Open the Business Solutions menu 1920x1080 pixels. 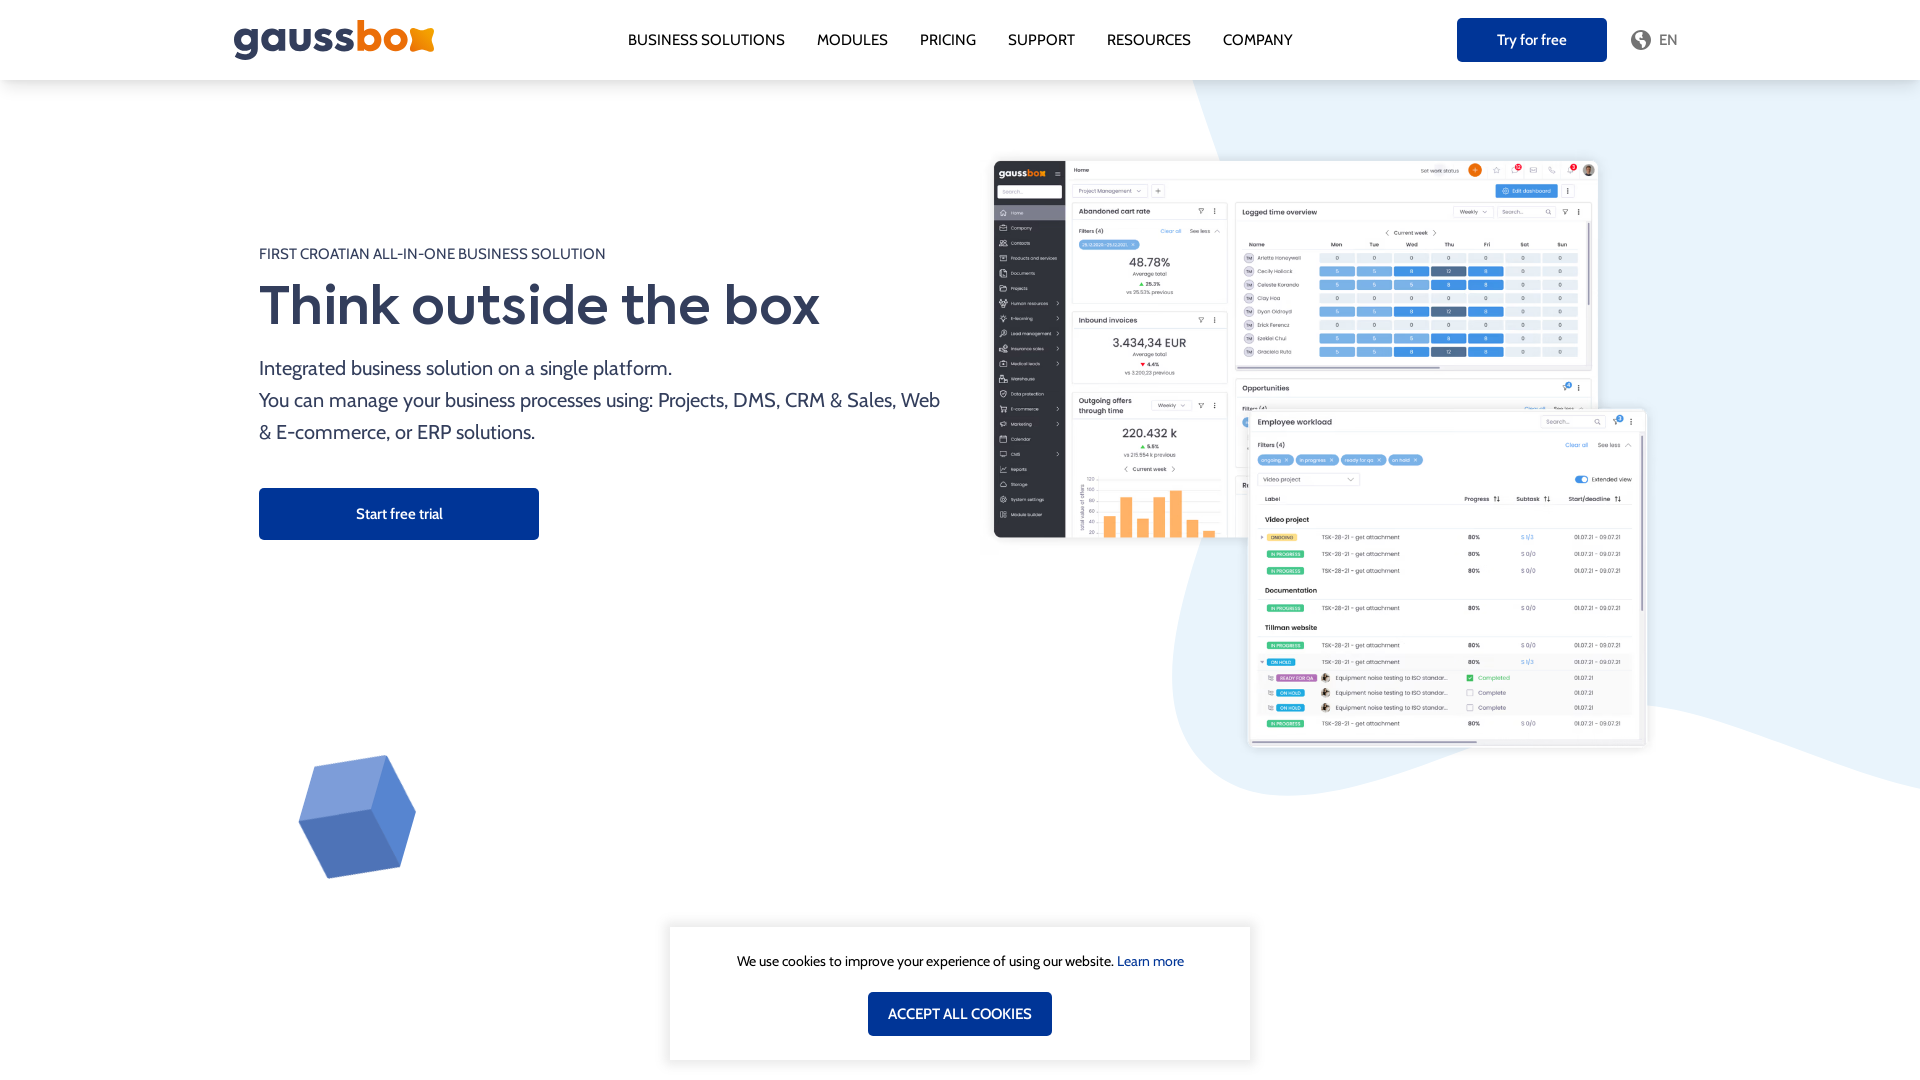(706, 40)
